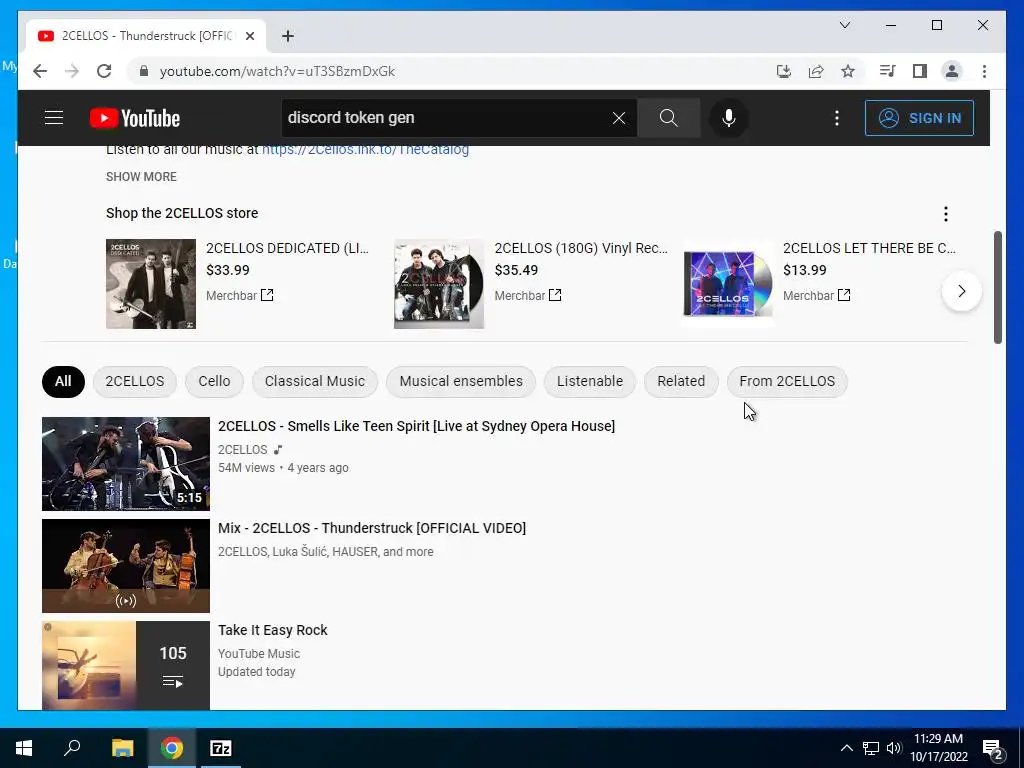Screen dimensions: 1024x768
Task: Go to YouTube home via the logo
Action: [135, 118]
